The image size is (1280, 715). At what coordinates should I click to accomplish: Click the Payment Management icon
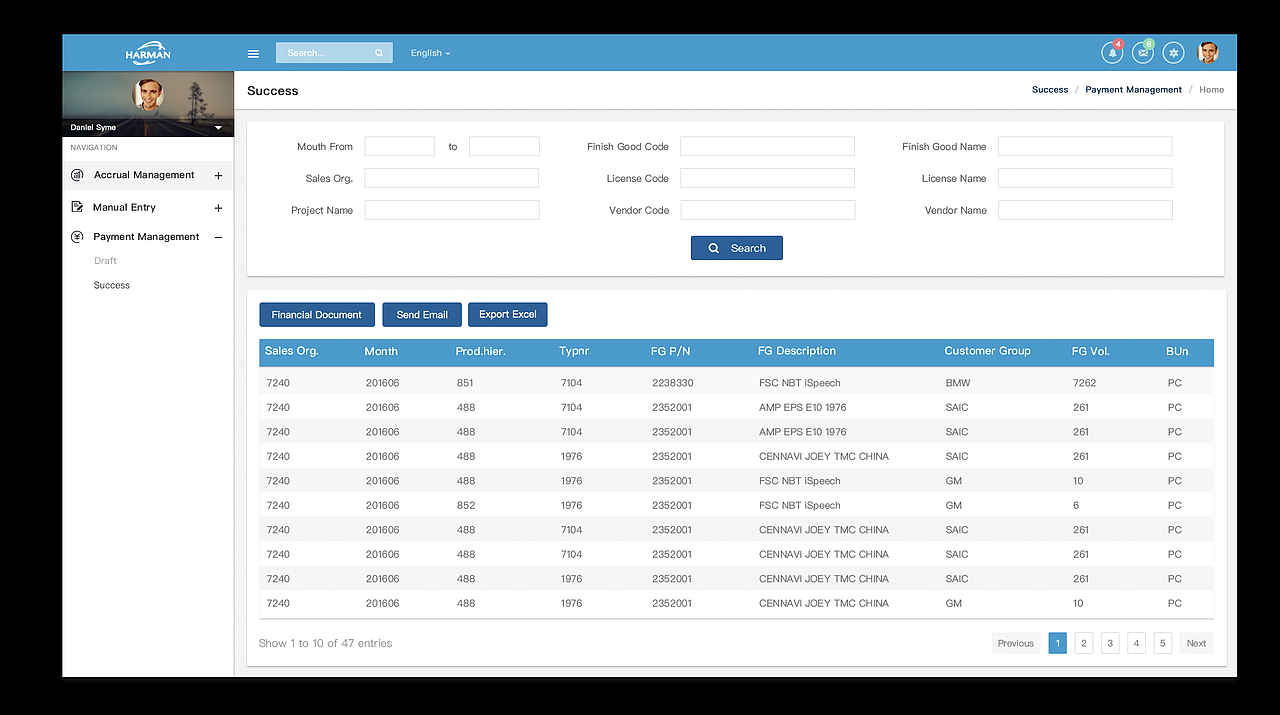(77, 237)
